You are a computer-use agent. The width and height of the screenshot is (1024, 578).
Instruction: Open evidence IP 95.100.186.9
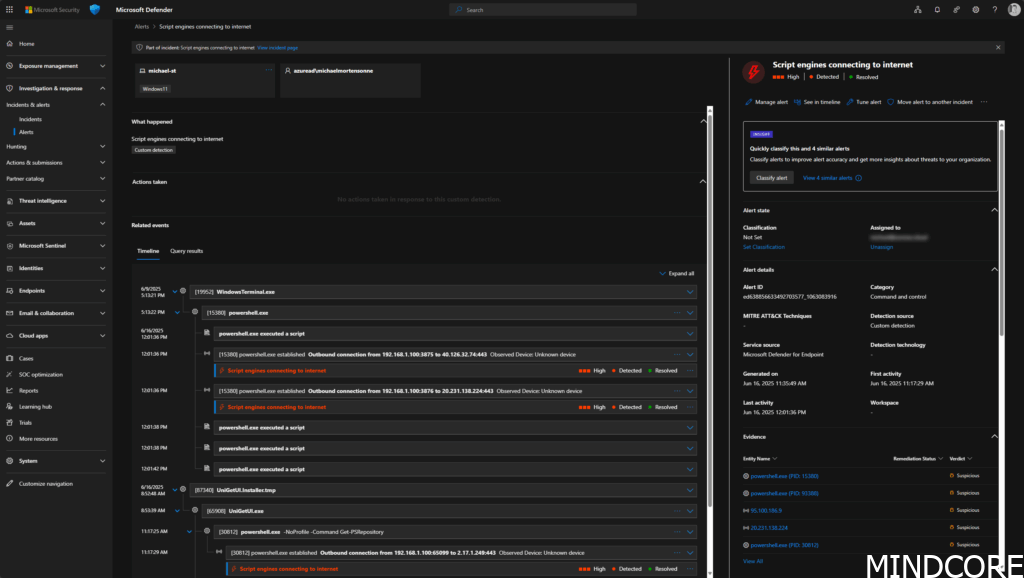point(766,511)
